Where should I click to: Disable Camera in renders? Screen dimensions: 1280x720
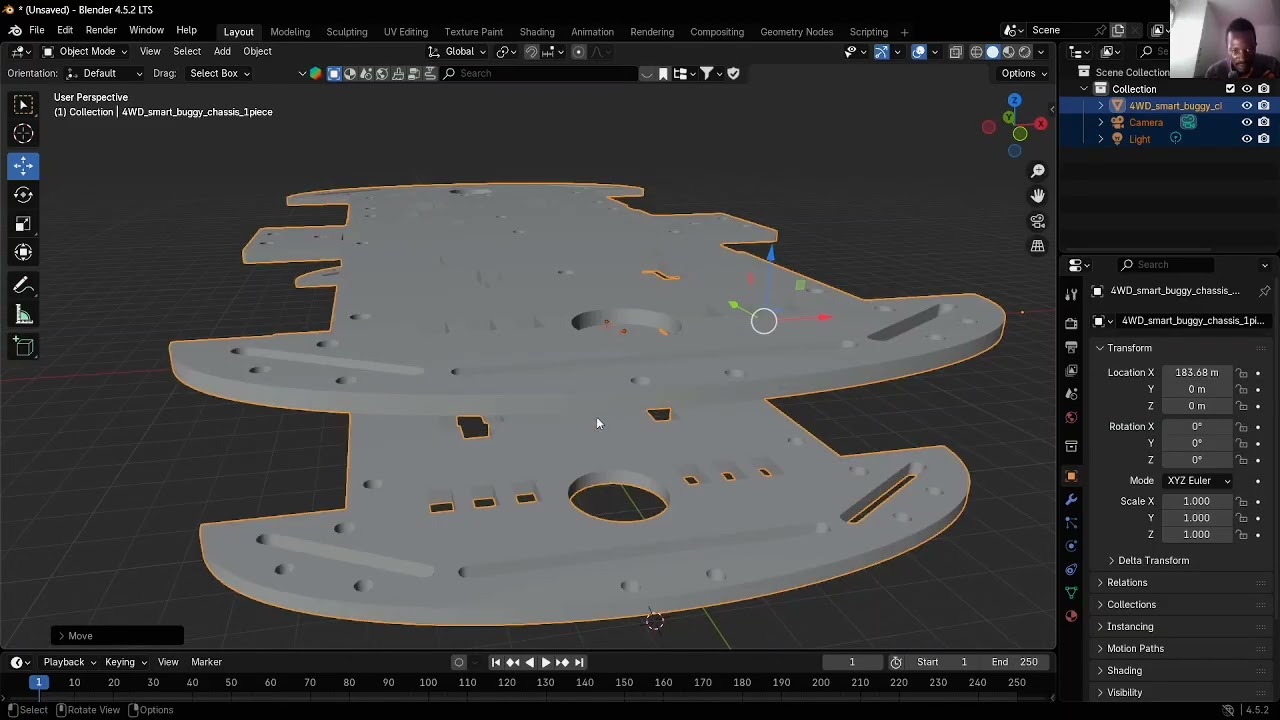pos(1263,123)
